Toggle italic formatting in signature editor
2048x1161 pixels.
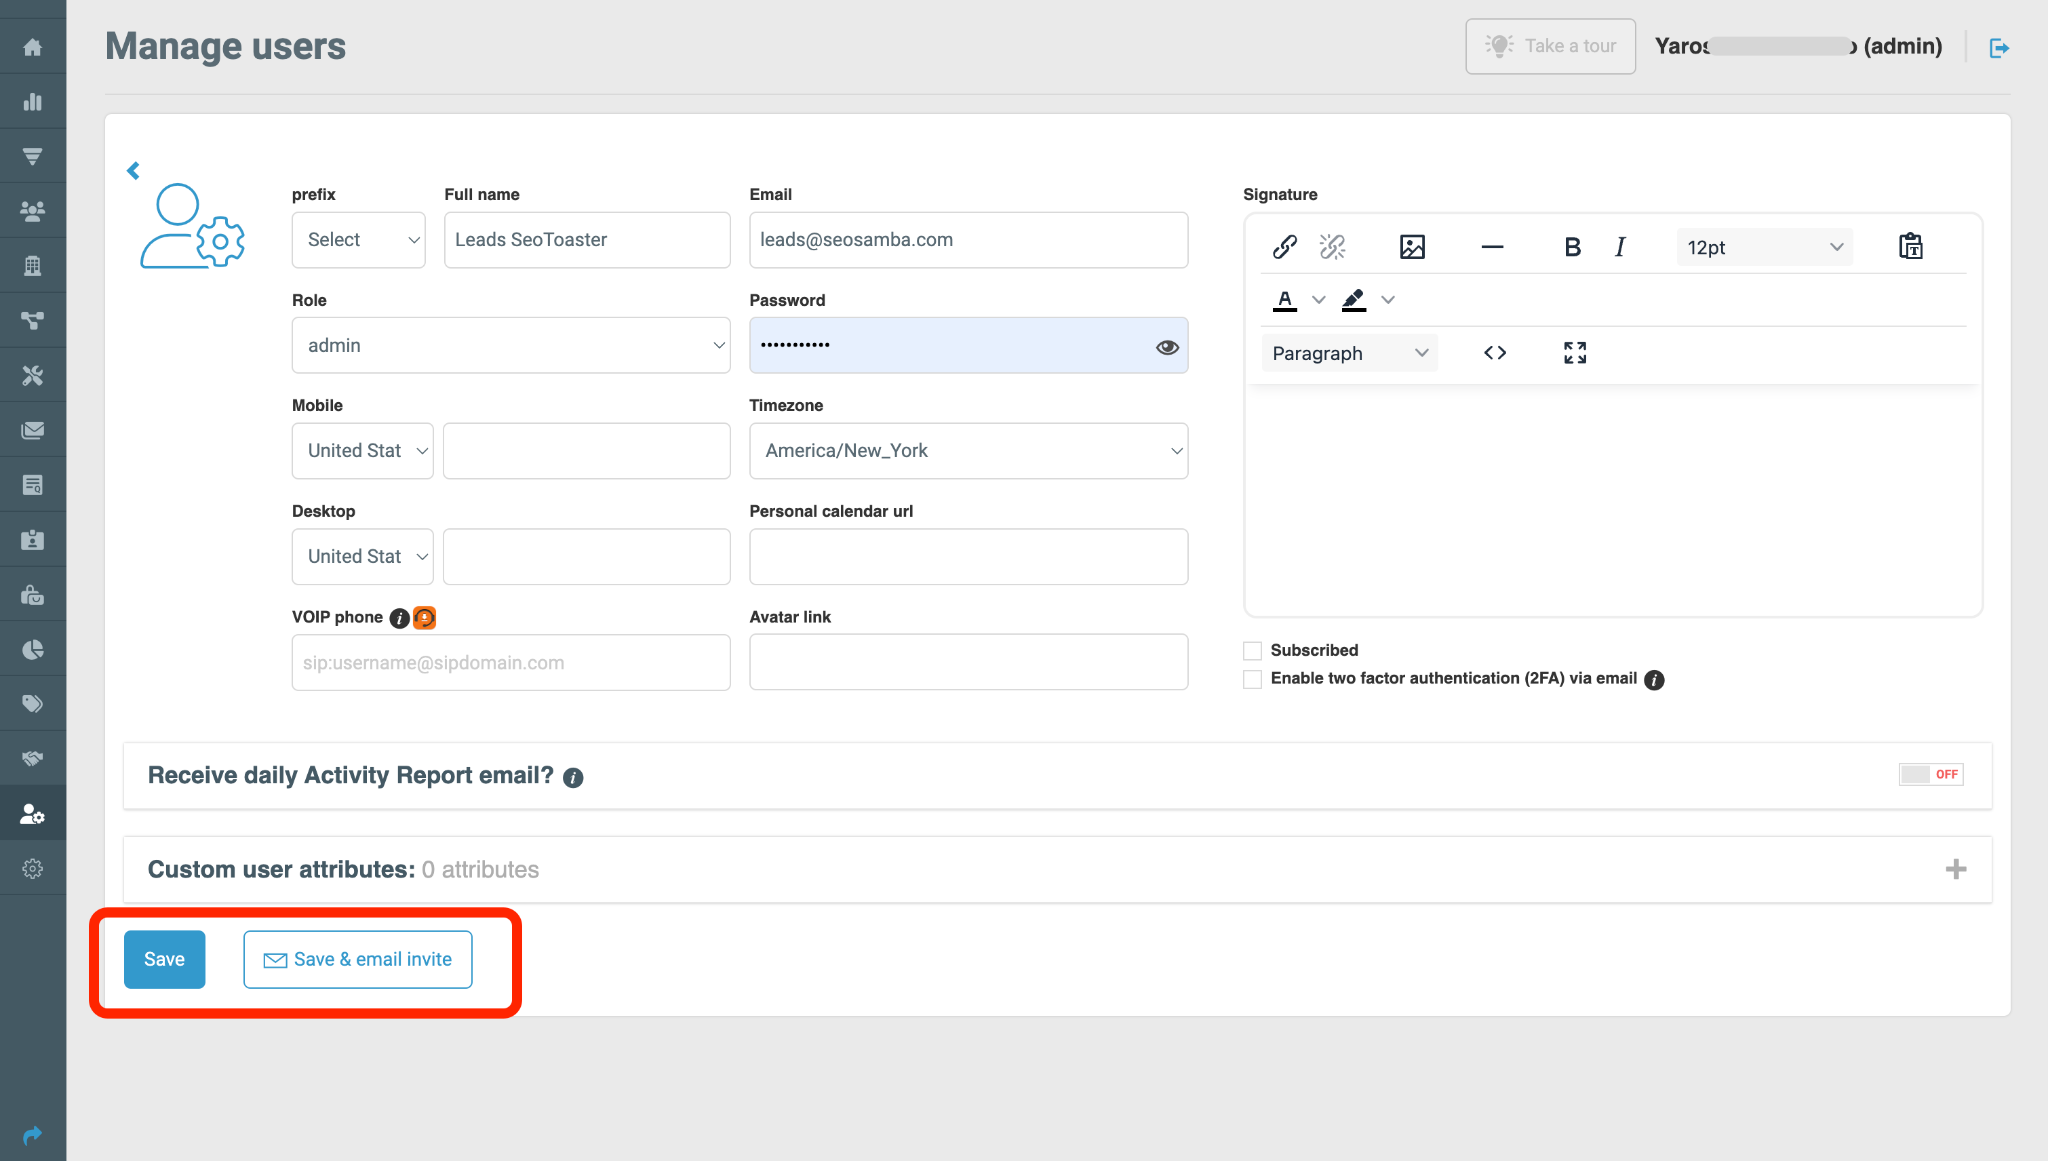[1620, 246]
